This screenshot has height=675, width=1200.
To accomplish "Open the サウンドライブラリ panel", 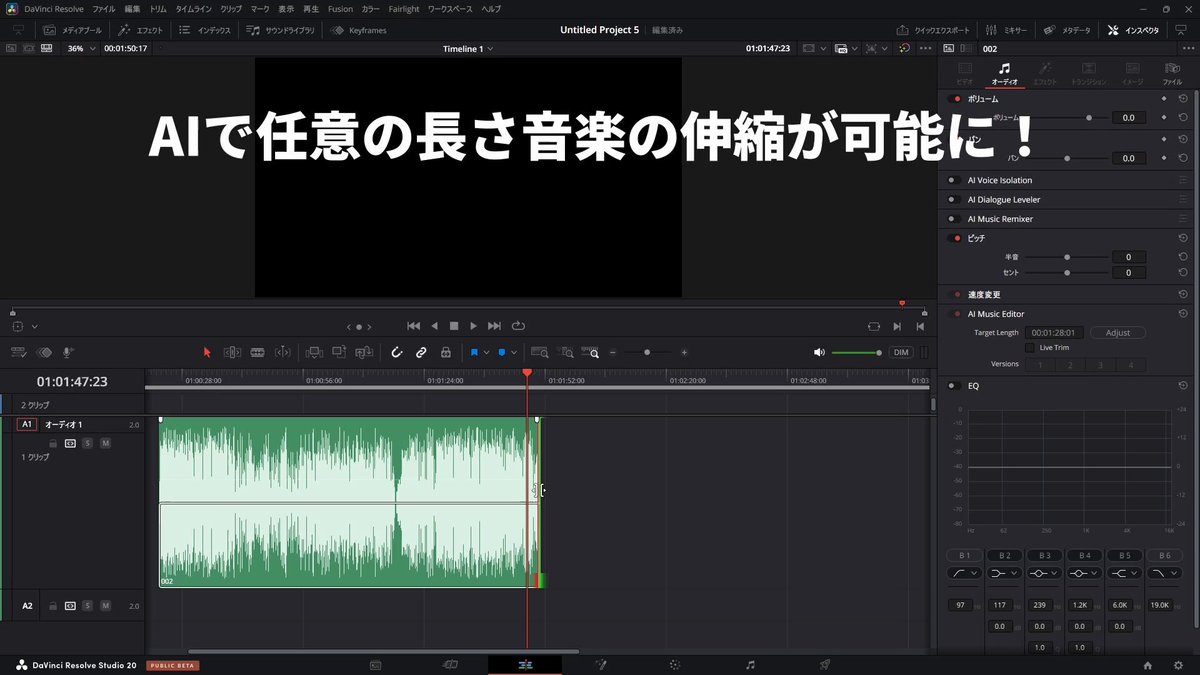I will tap(280, 30).
